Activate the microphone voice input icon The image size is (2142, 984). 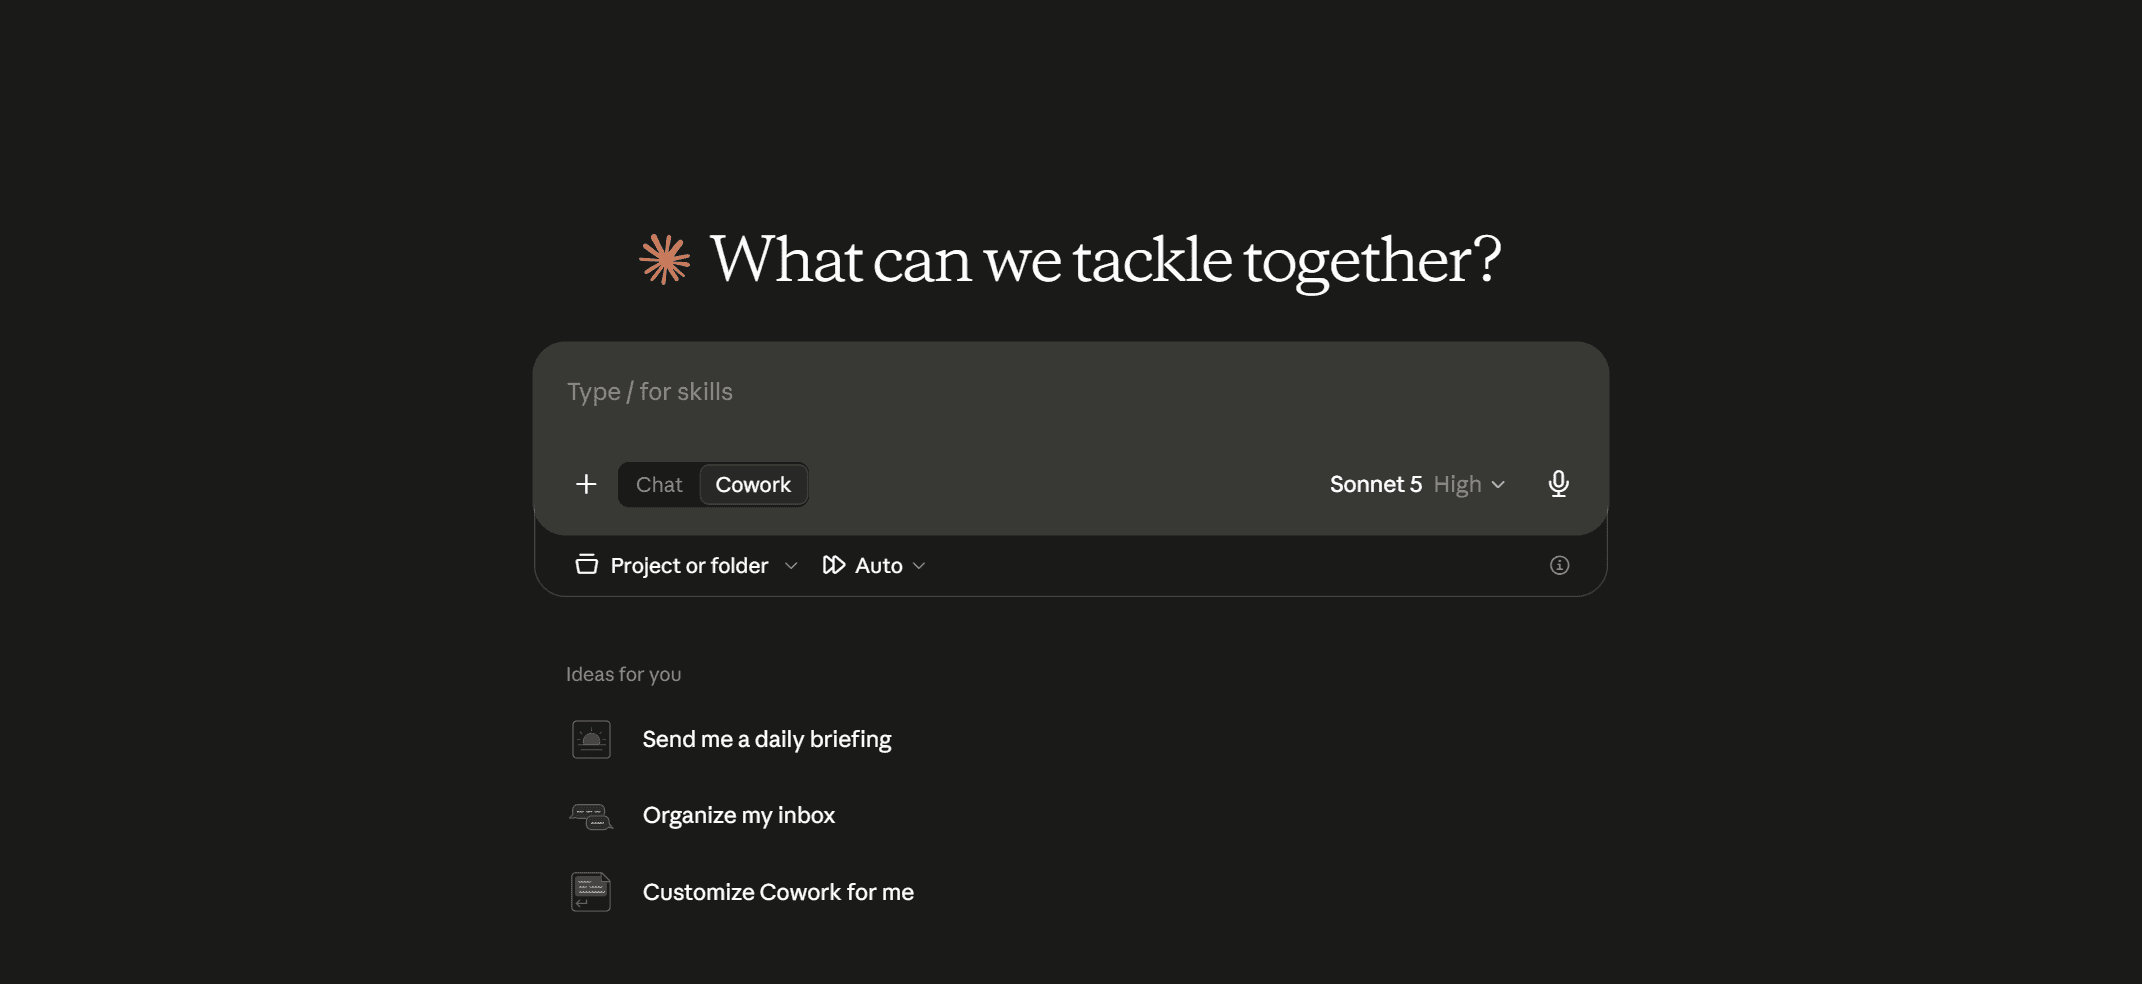pyautogui.click(x=1558, y=484)
